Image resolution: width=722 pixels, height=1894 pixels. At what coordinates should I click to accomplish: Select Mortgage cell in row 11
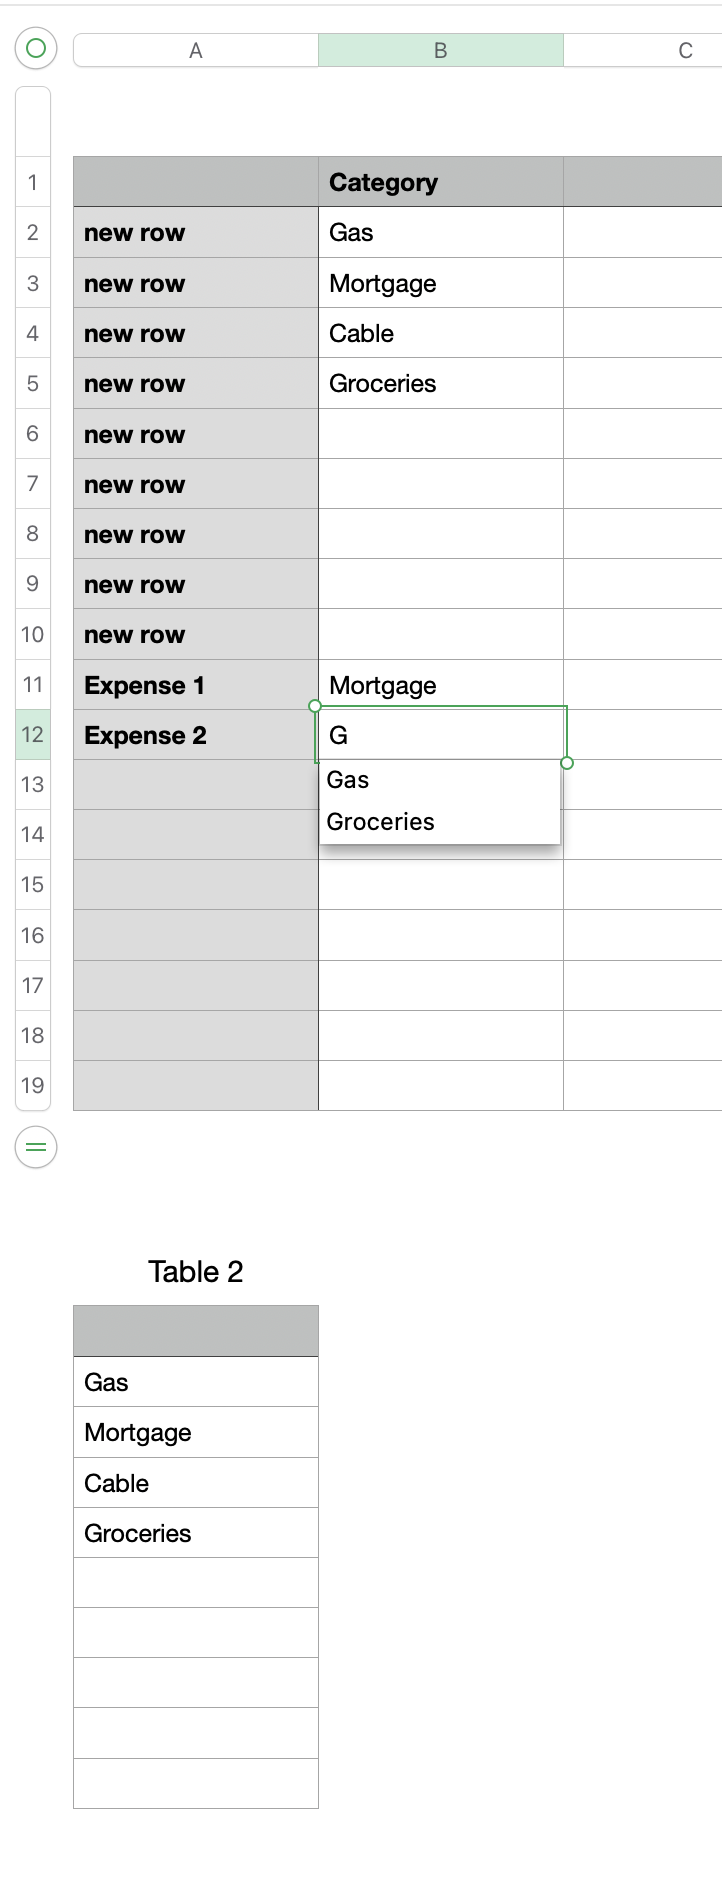tap(440, 685)
